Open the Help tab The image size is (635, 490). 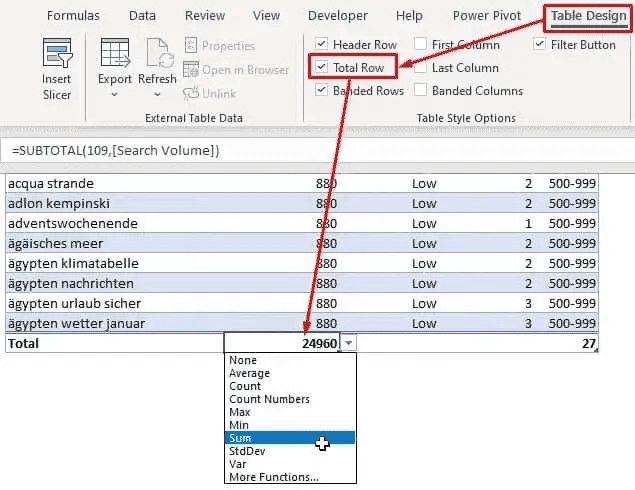tap(409, 16)
